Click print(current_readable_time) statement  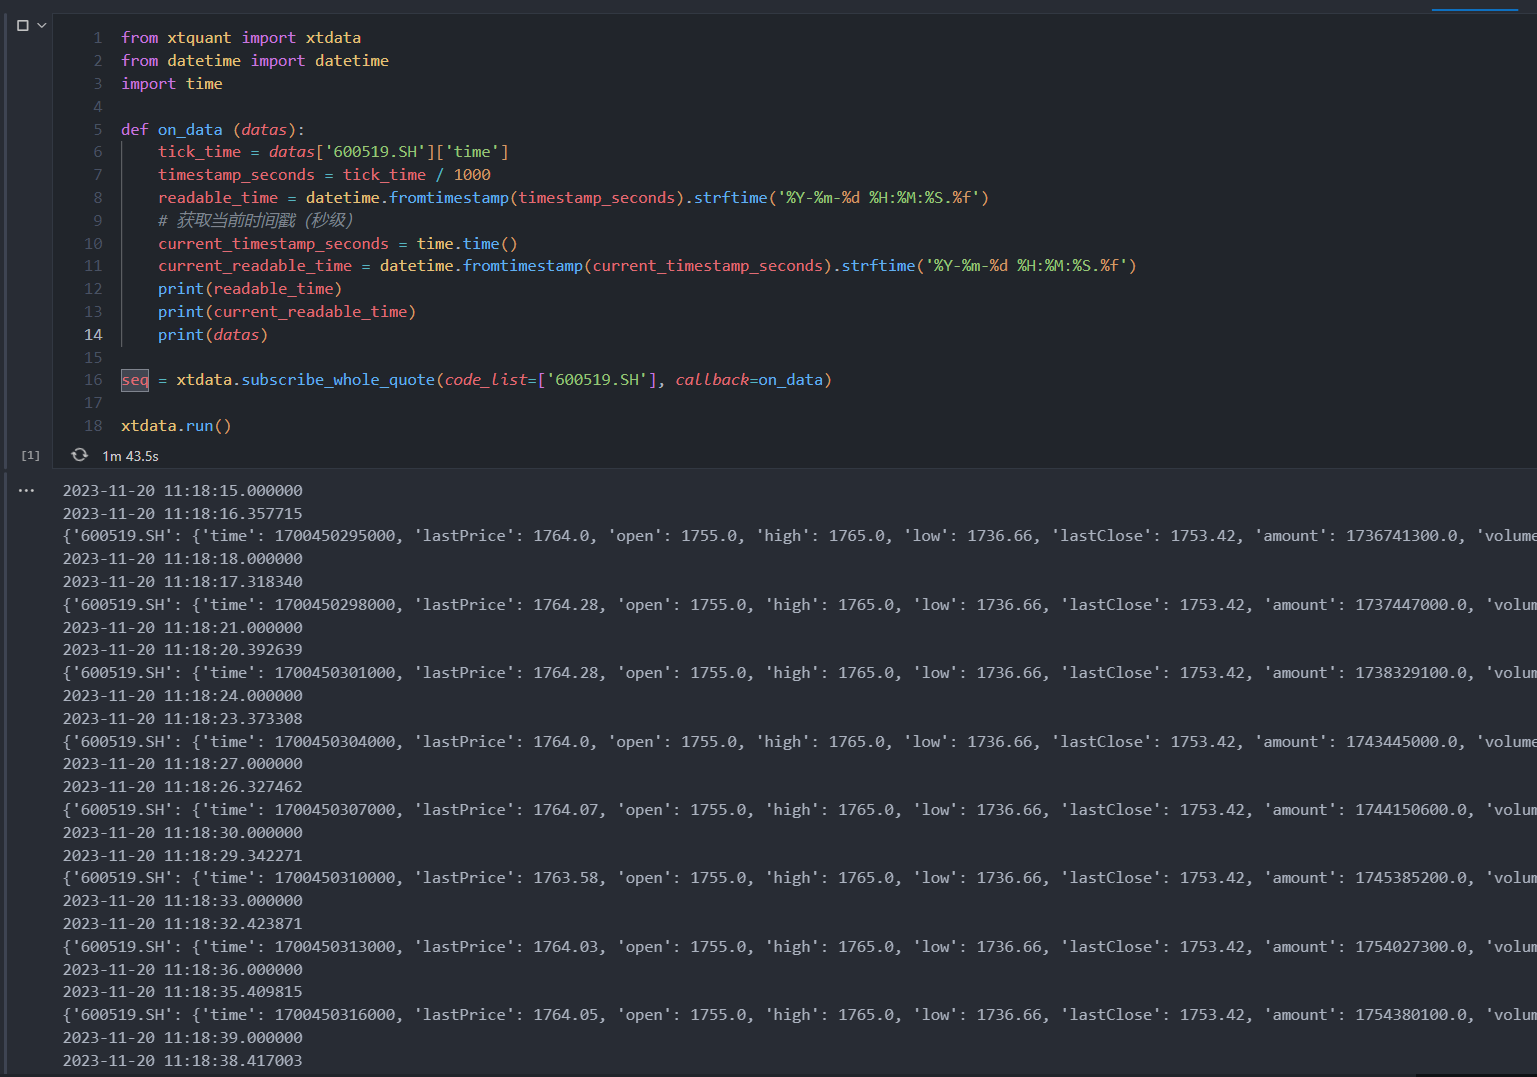287,312
